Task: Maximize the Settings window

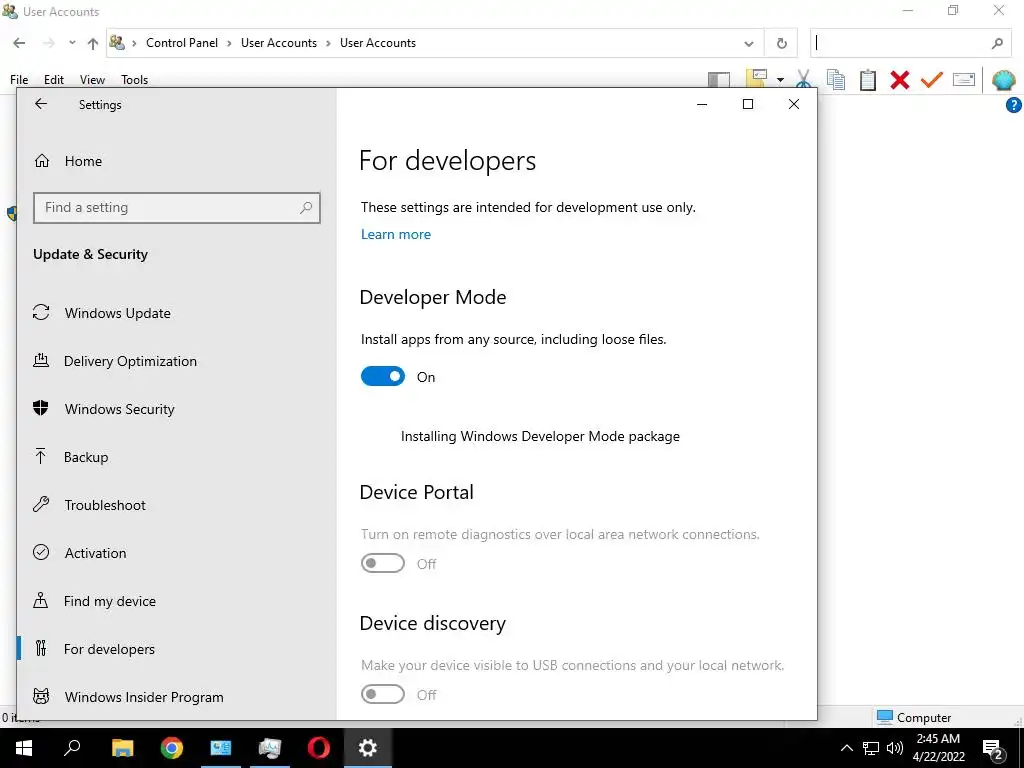Action: coord(748,104)
